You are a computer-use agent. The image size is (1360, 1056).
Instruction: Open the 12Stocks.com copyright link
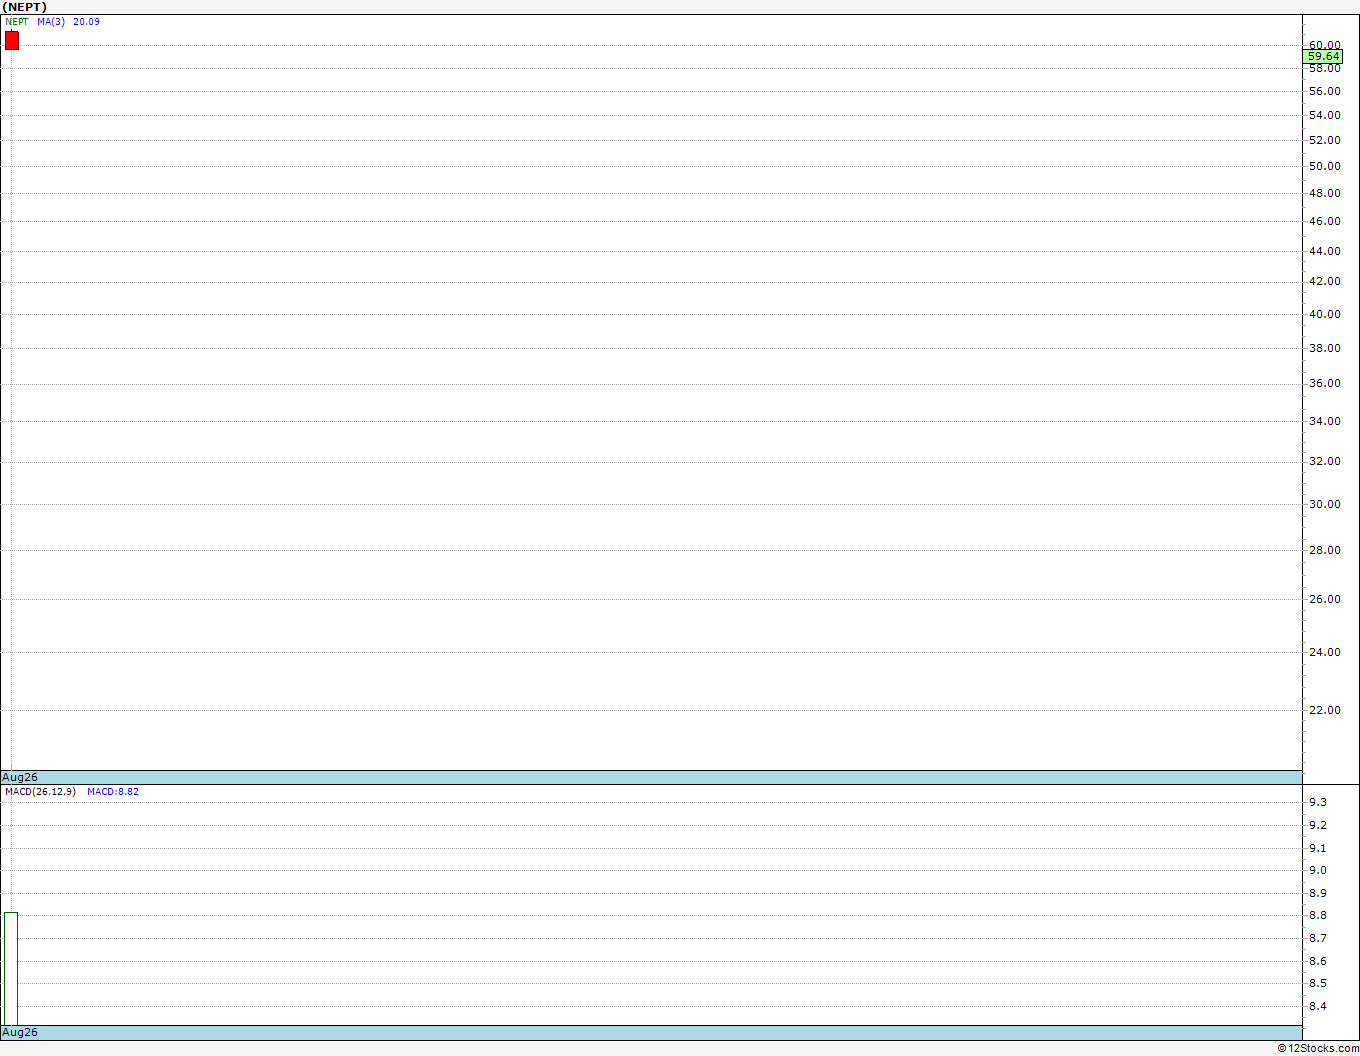tap(1318, 1048)
